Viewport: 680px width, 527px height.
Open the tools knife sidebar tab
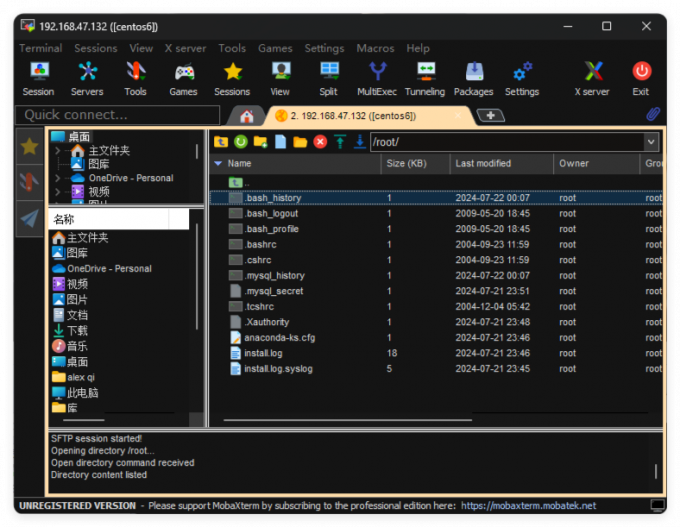(29, 182)
